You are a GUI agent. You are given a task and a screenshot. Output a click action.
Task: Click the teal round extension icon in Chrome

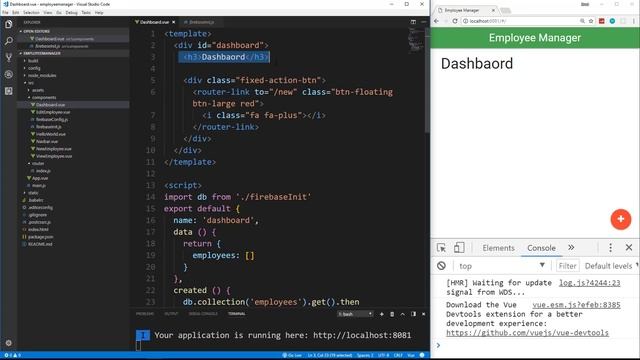(x=612, y=21)
